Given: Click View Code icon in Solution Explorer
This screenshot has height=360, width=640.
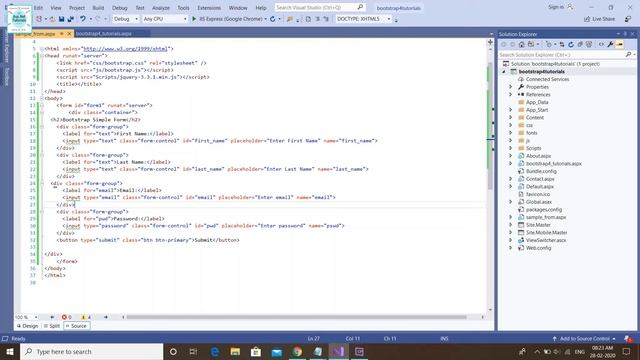Looking at the screenshot, I should point(601,44).
